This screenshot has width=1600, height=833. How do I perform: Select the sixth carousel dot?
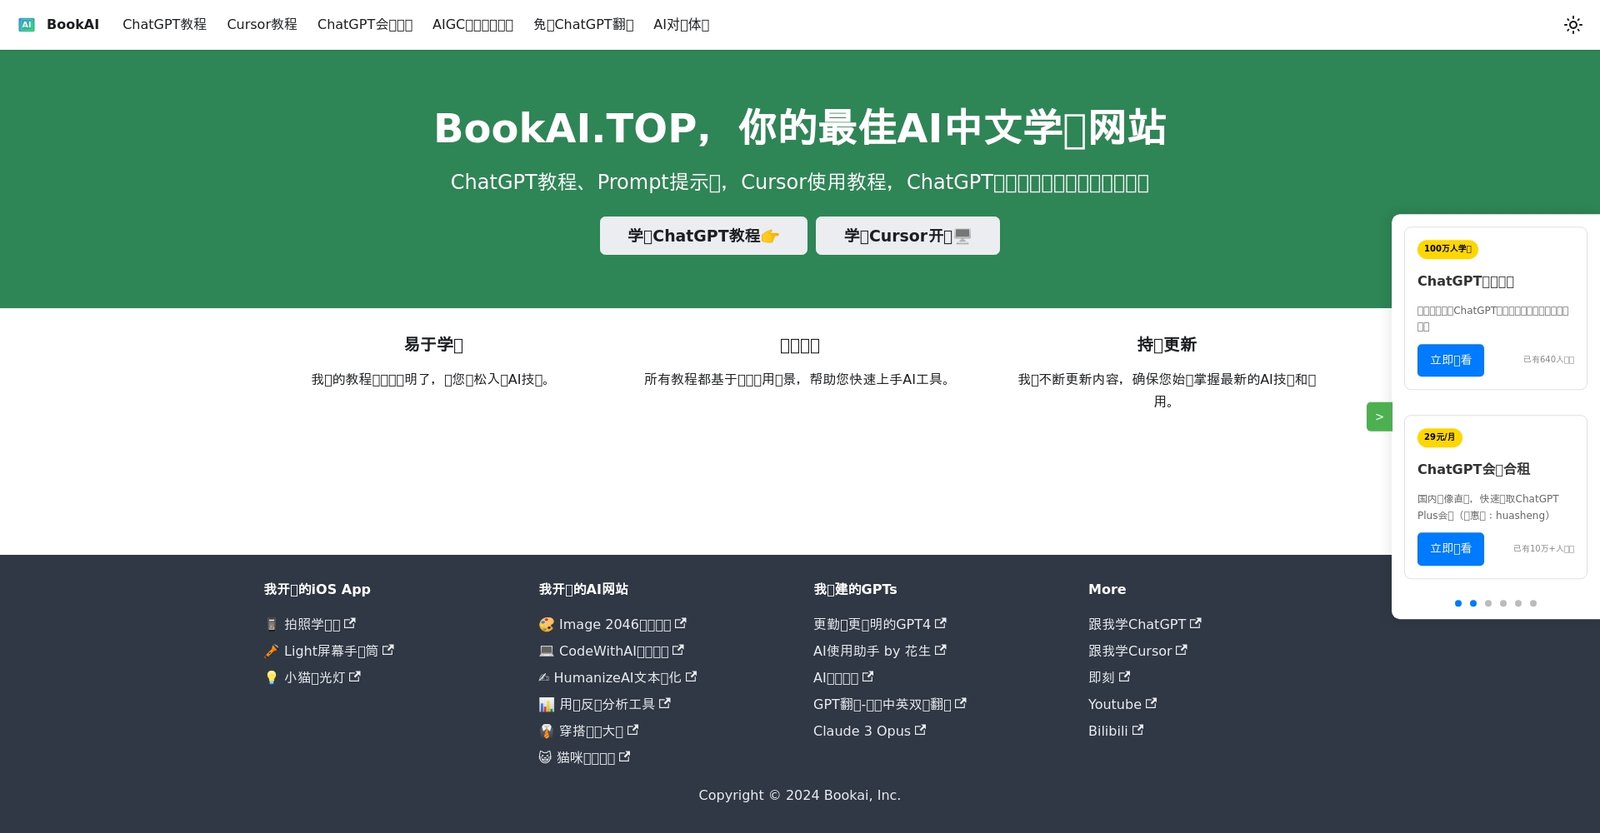(x=1533, y=603)
